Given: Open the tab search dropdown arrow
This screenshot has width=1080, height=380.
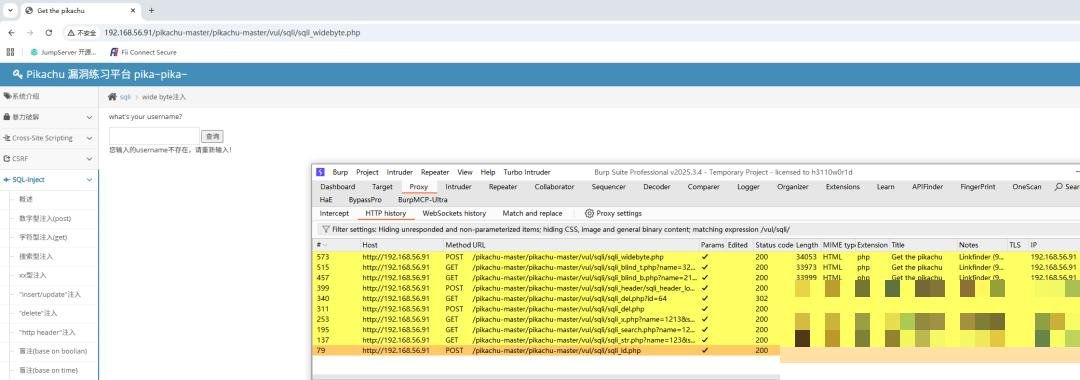Looking at the screenshot, I should 10,10.
